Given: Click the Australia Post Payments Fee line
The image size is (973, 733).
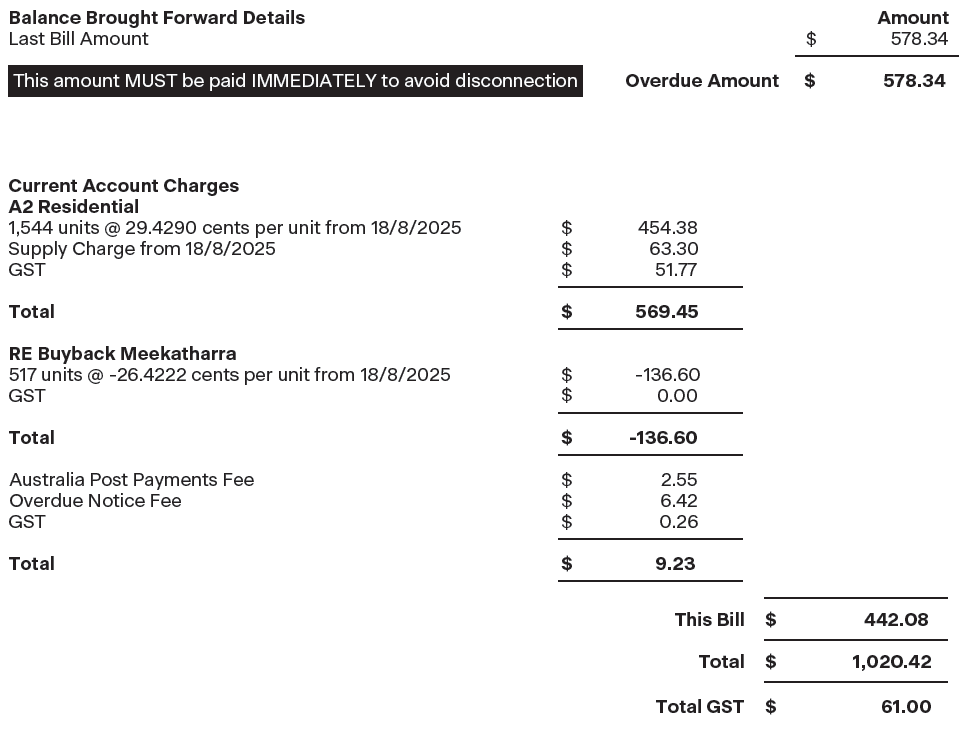Looking at the screenshot, I should tap(131, 480).
